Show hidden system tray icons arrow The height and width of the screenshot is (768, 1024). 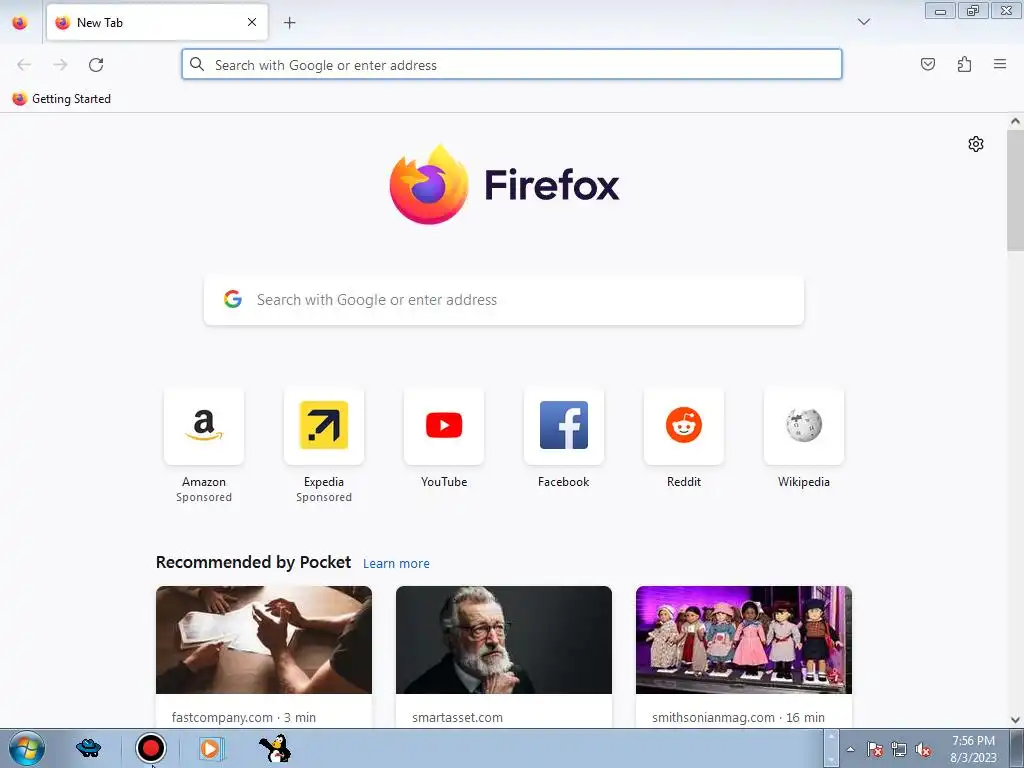tap(850, 749)
